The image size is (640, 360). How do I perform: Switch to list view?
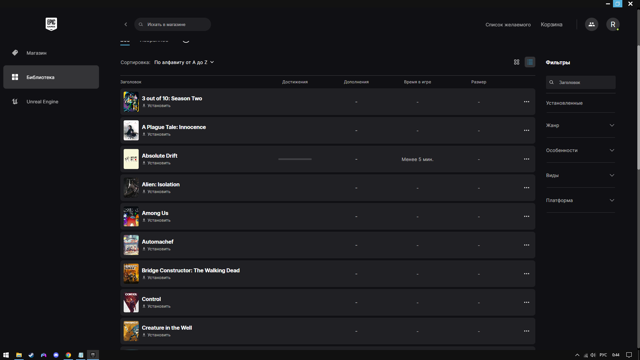click(x=530, y=62)
